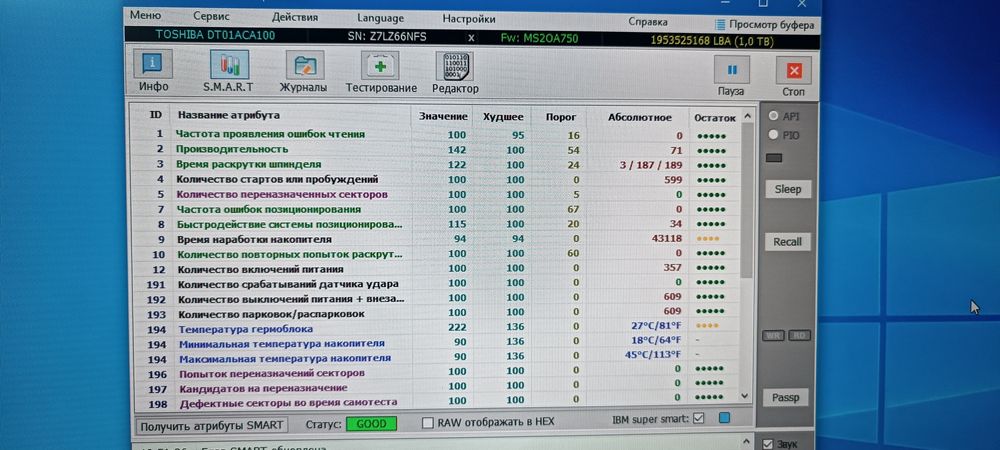The height and width of the screenshot is (450, 1000).
Task: Click the scroll-down arrow of the SMART table
Action: point(746,396)
